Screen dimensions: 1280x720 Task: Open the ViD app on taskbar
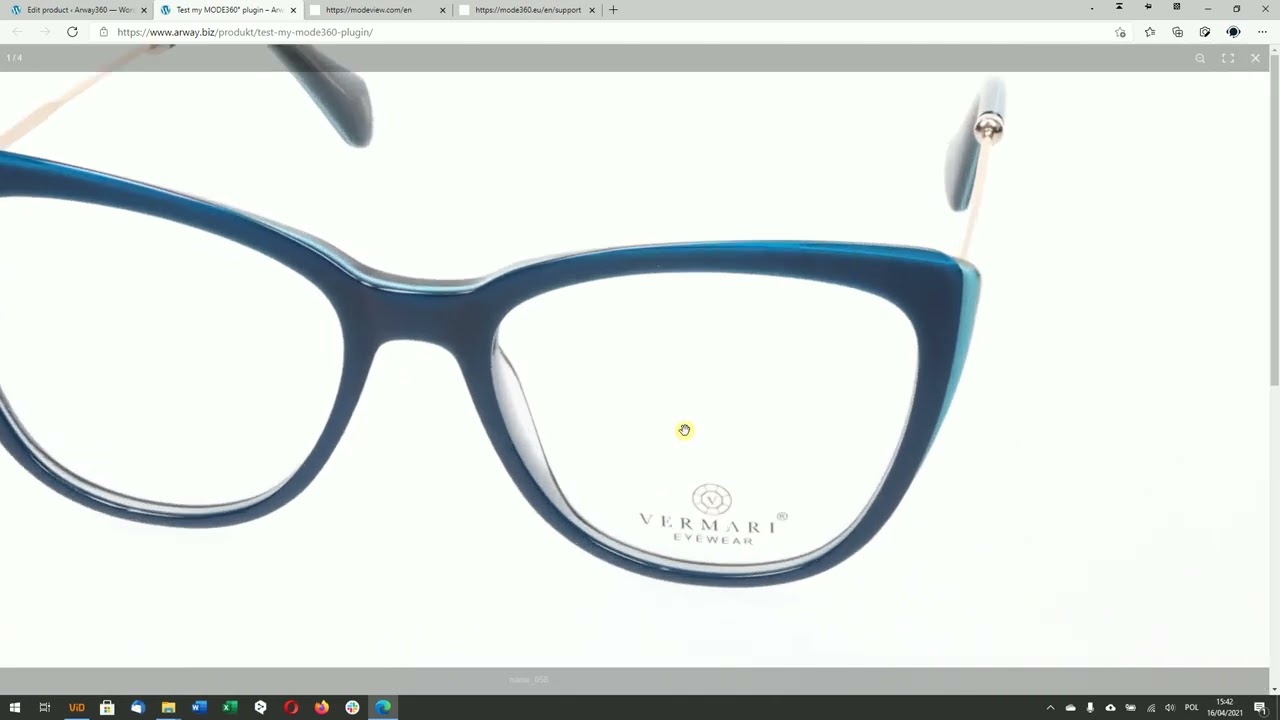[x=76, y=708]
